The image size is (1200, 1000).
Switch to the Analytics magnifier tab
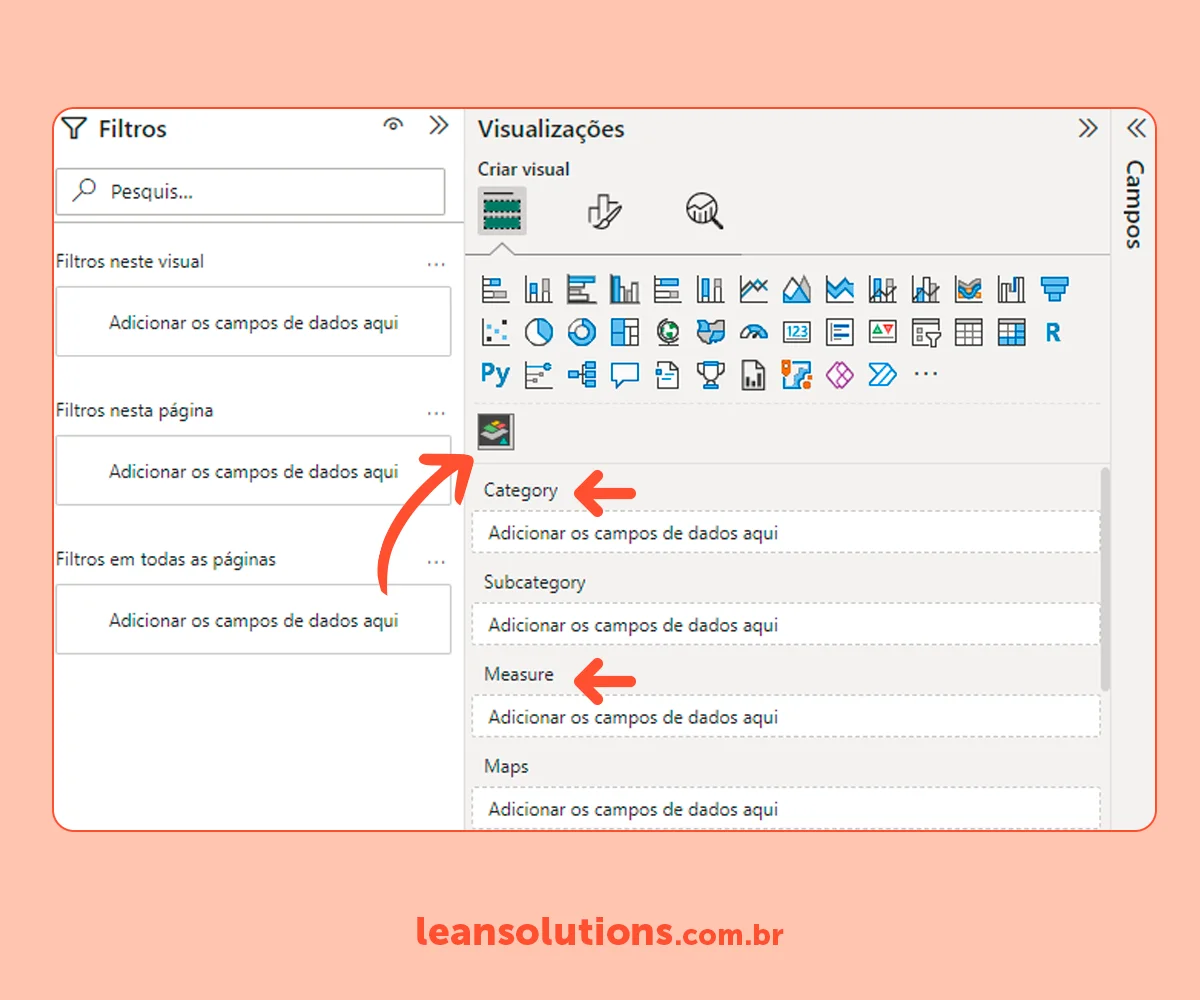pos(704,211)
